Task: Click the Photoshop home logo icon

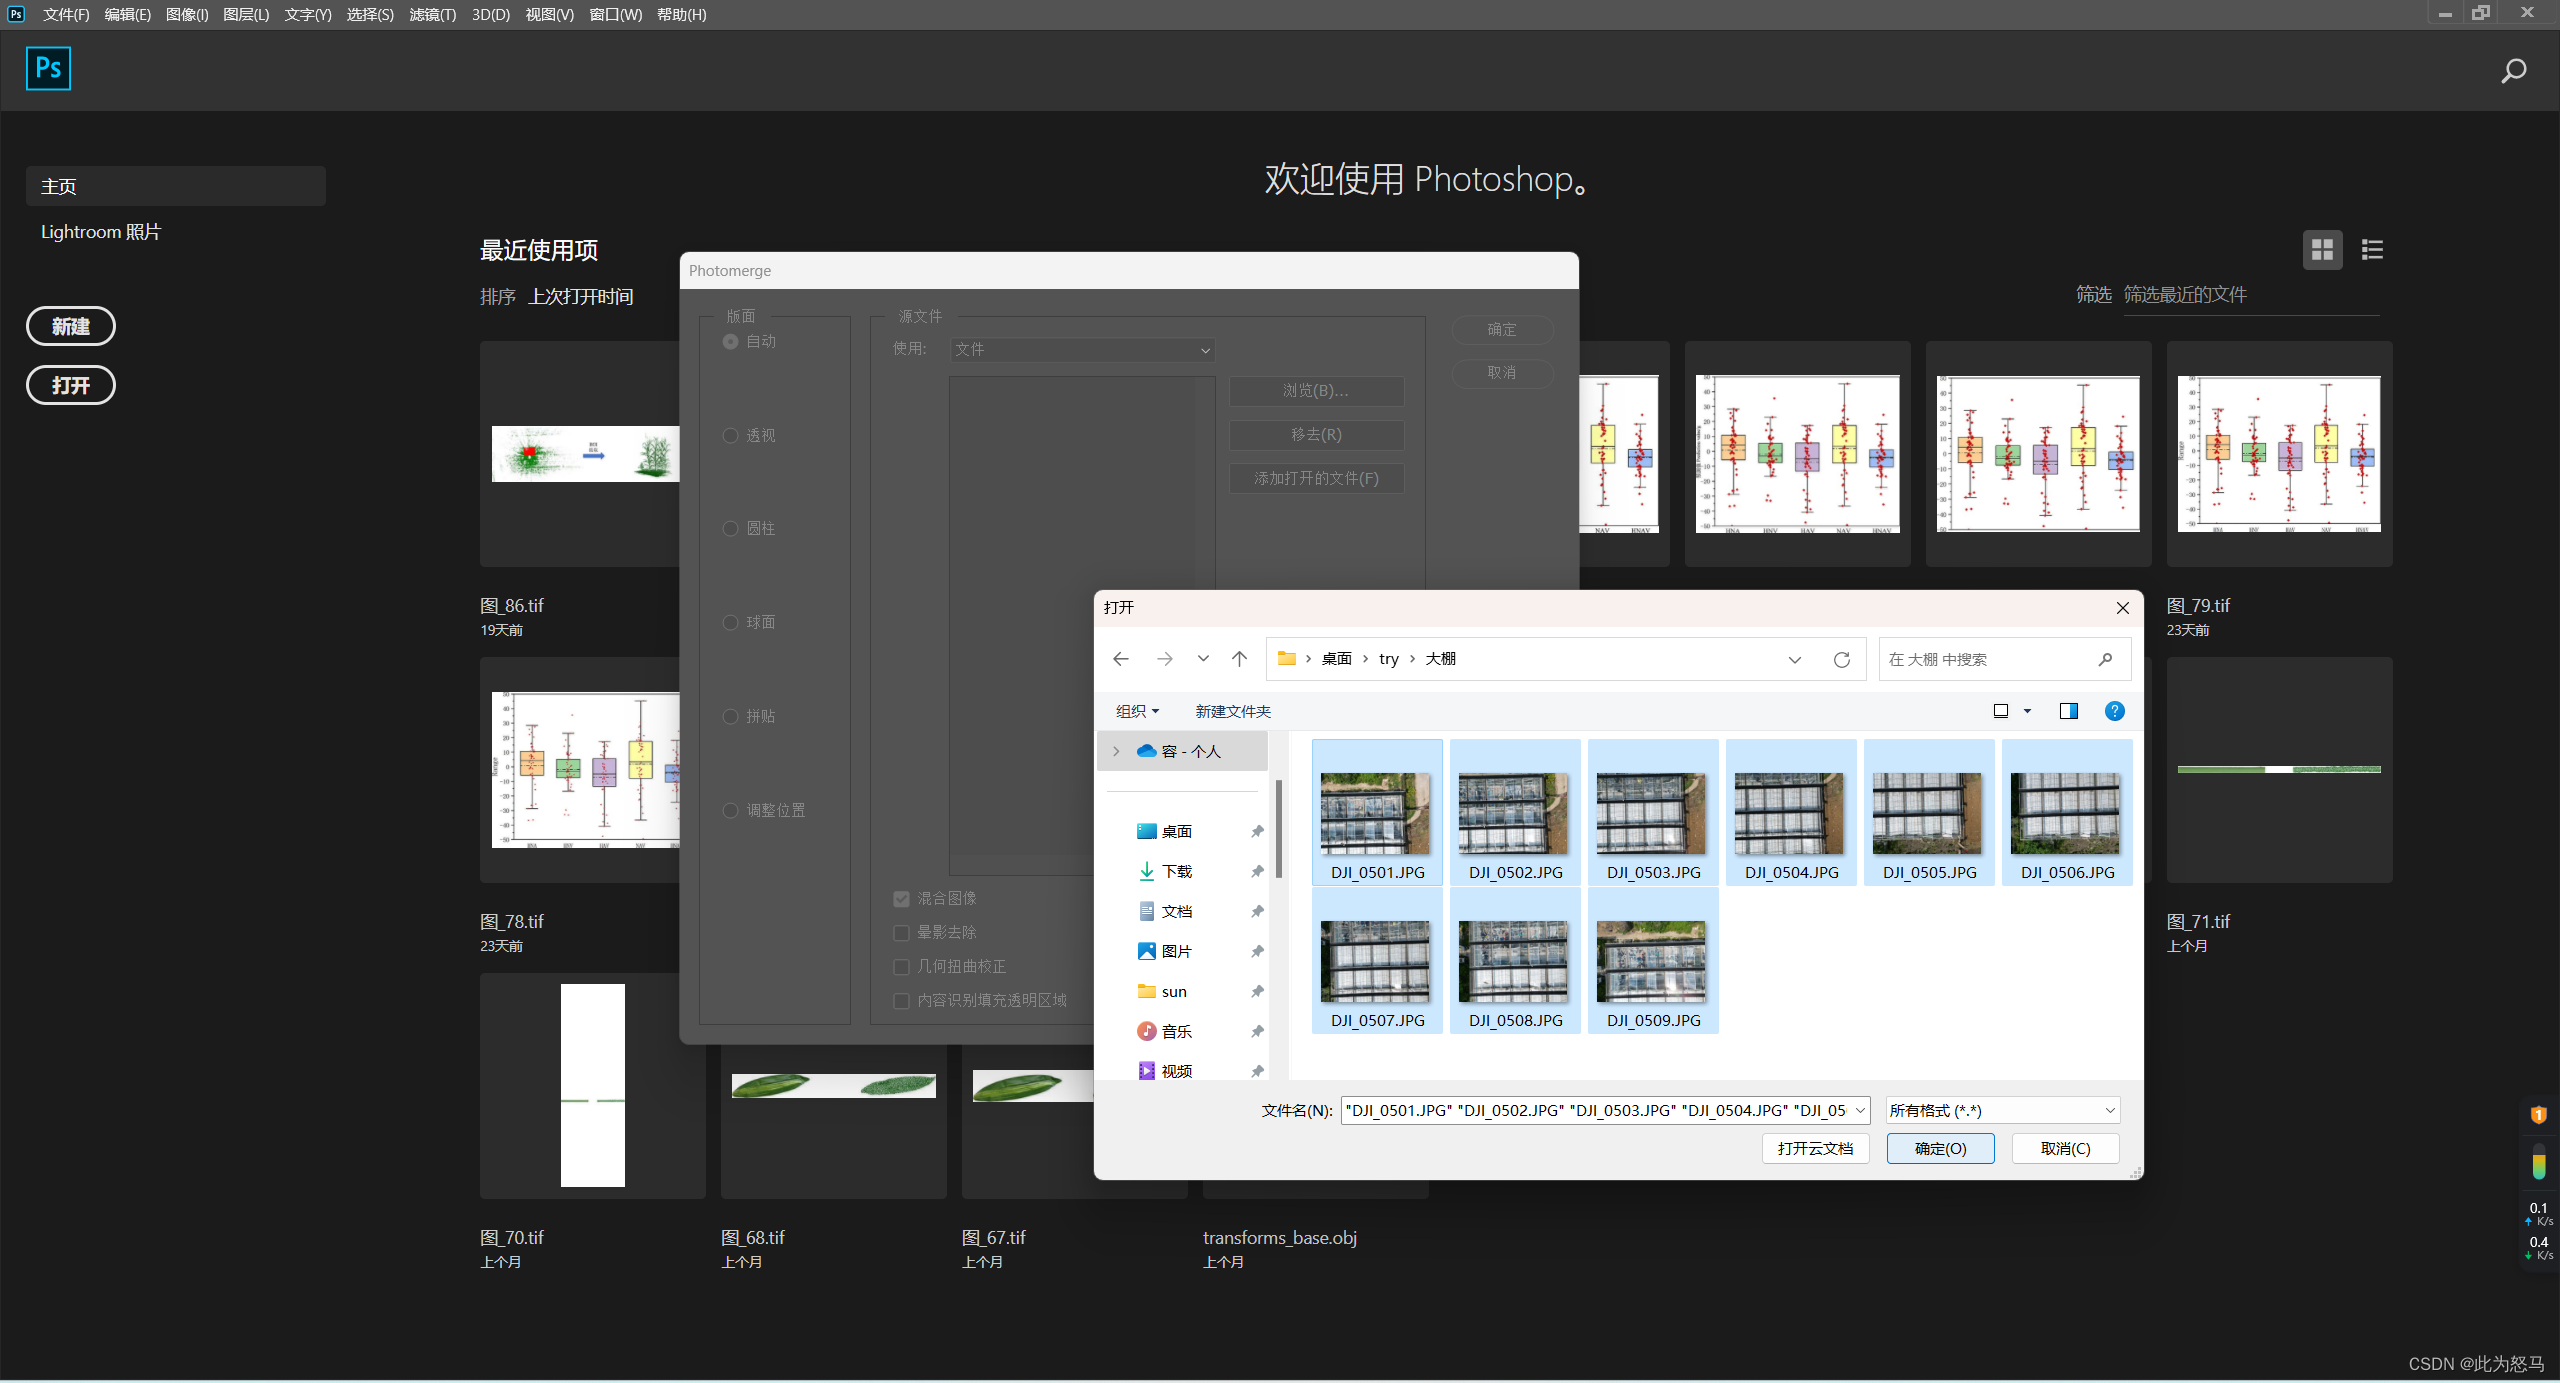Action: pyautogui.click(x=48, y=68)
